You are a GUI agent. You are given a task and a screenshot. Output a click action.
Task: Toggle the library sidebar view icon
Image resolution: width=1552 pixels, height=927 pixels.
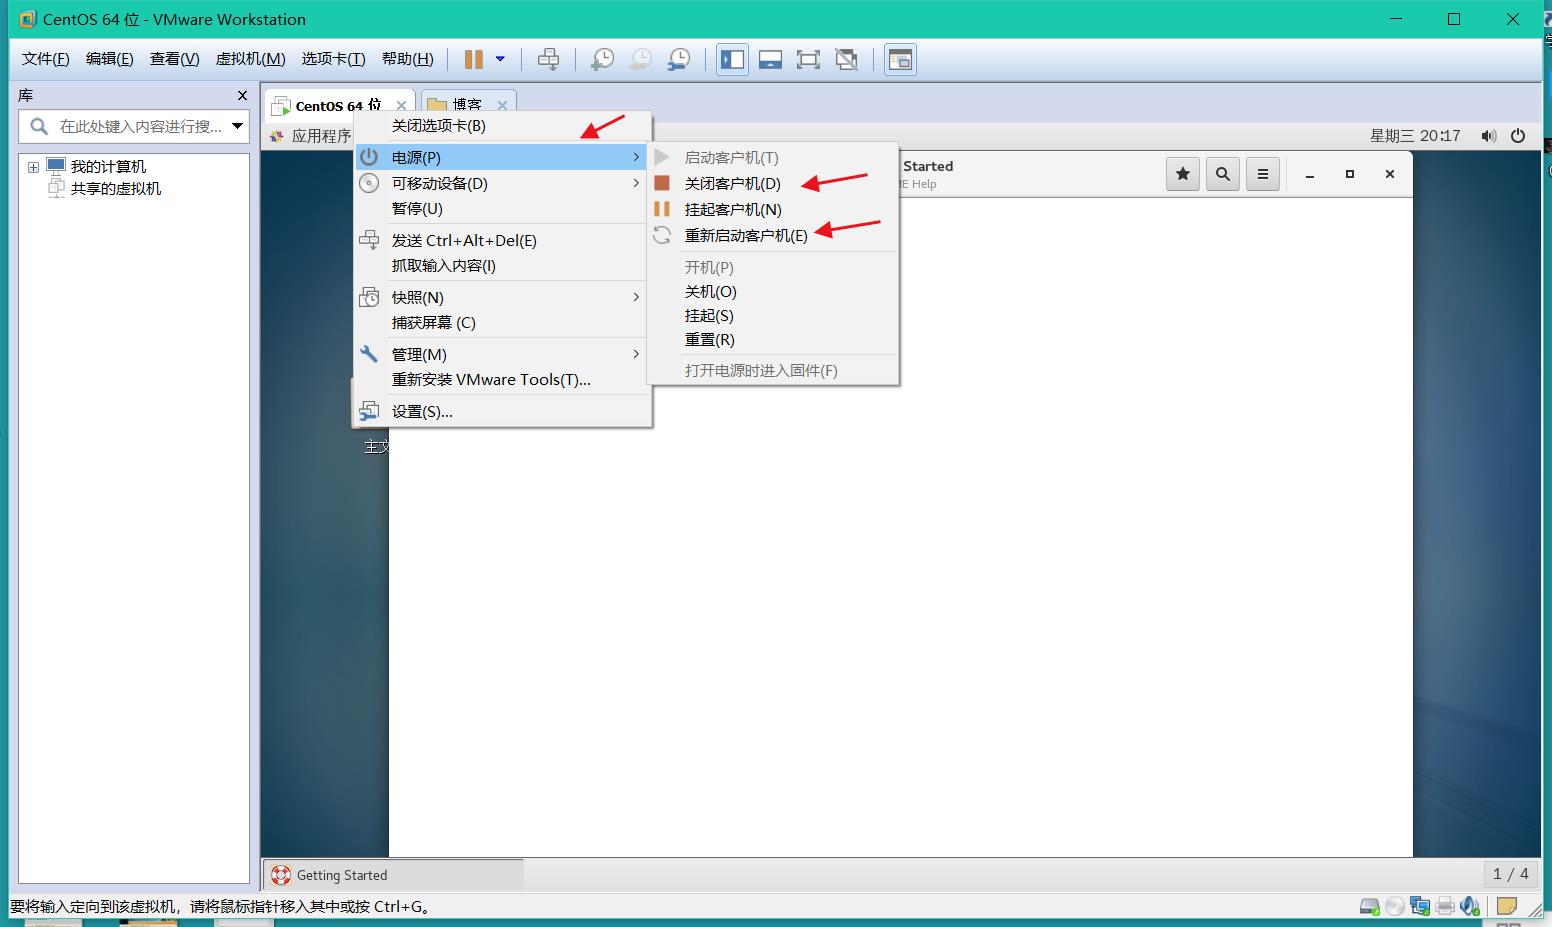tap(732, 59)
